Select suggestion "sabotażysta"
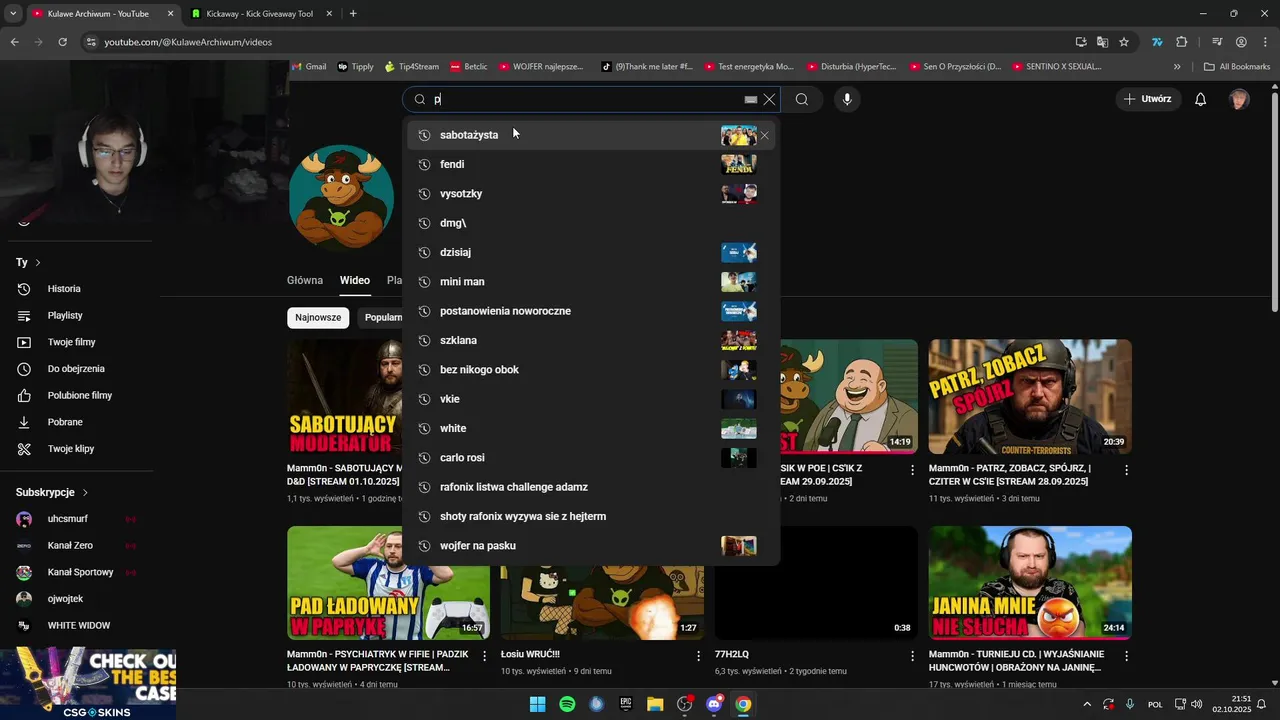1280x720 pixels. 590,135
